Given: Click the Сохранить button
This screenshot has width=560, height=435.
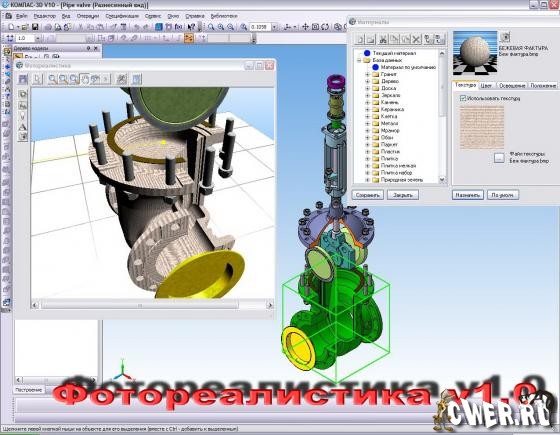Looking at the screenshot, I should coord(368,195).
